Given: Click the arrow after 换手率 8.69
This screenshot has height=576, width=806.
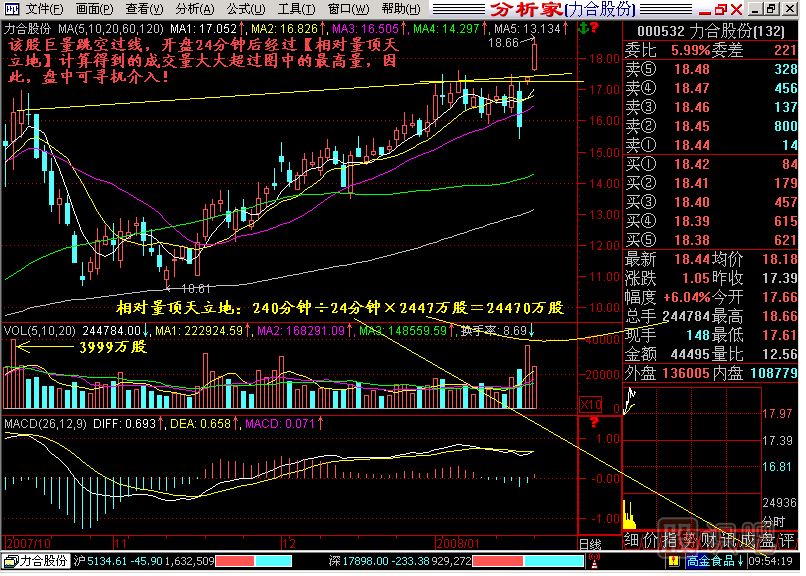Looking at the screenshot, I should click(532, 330).
